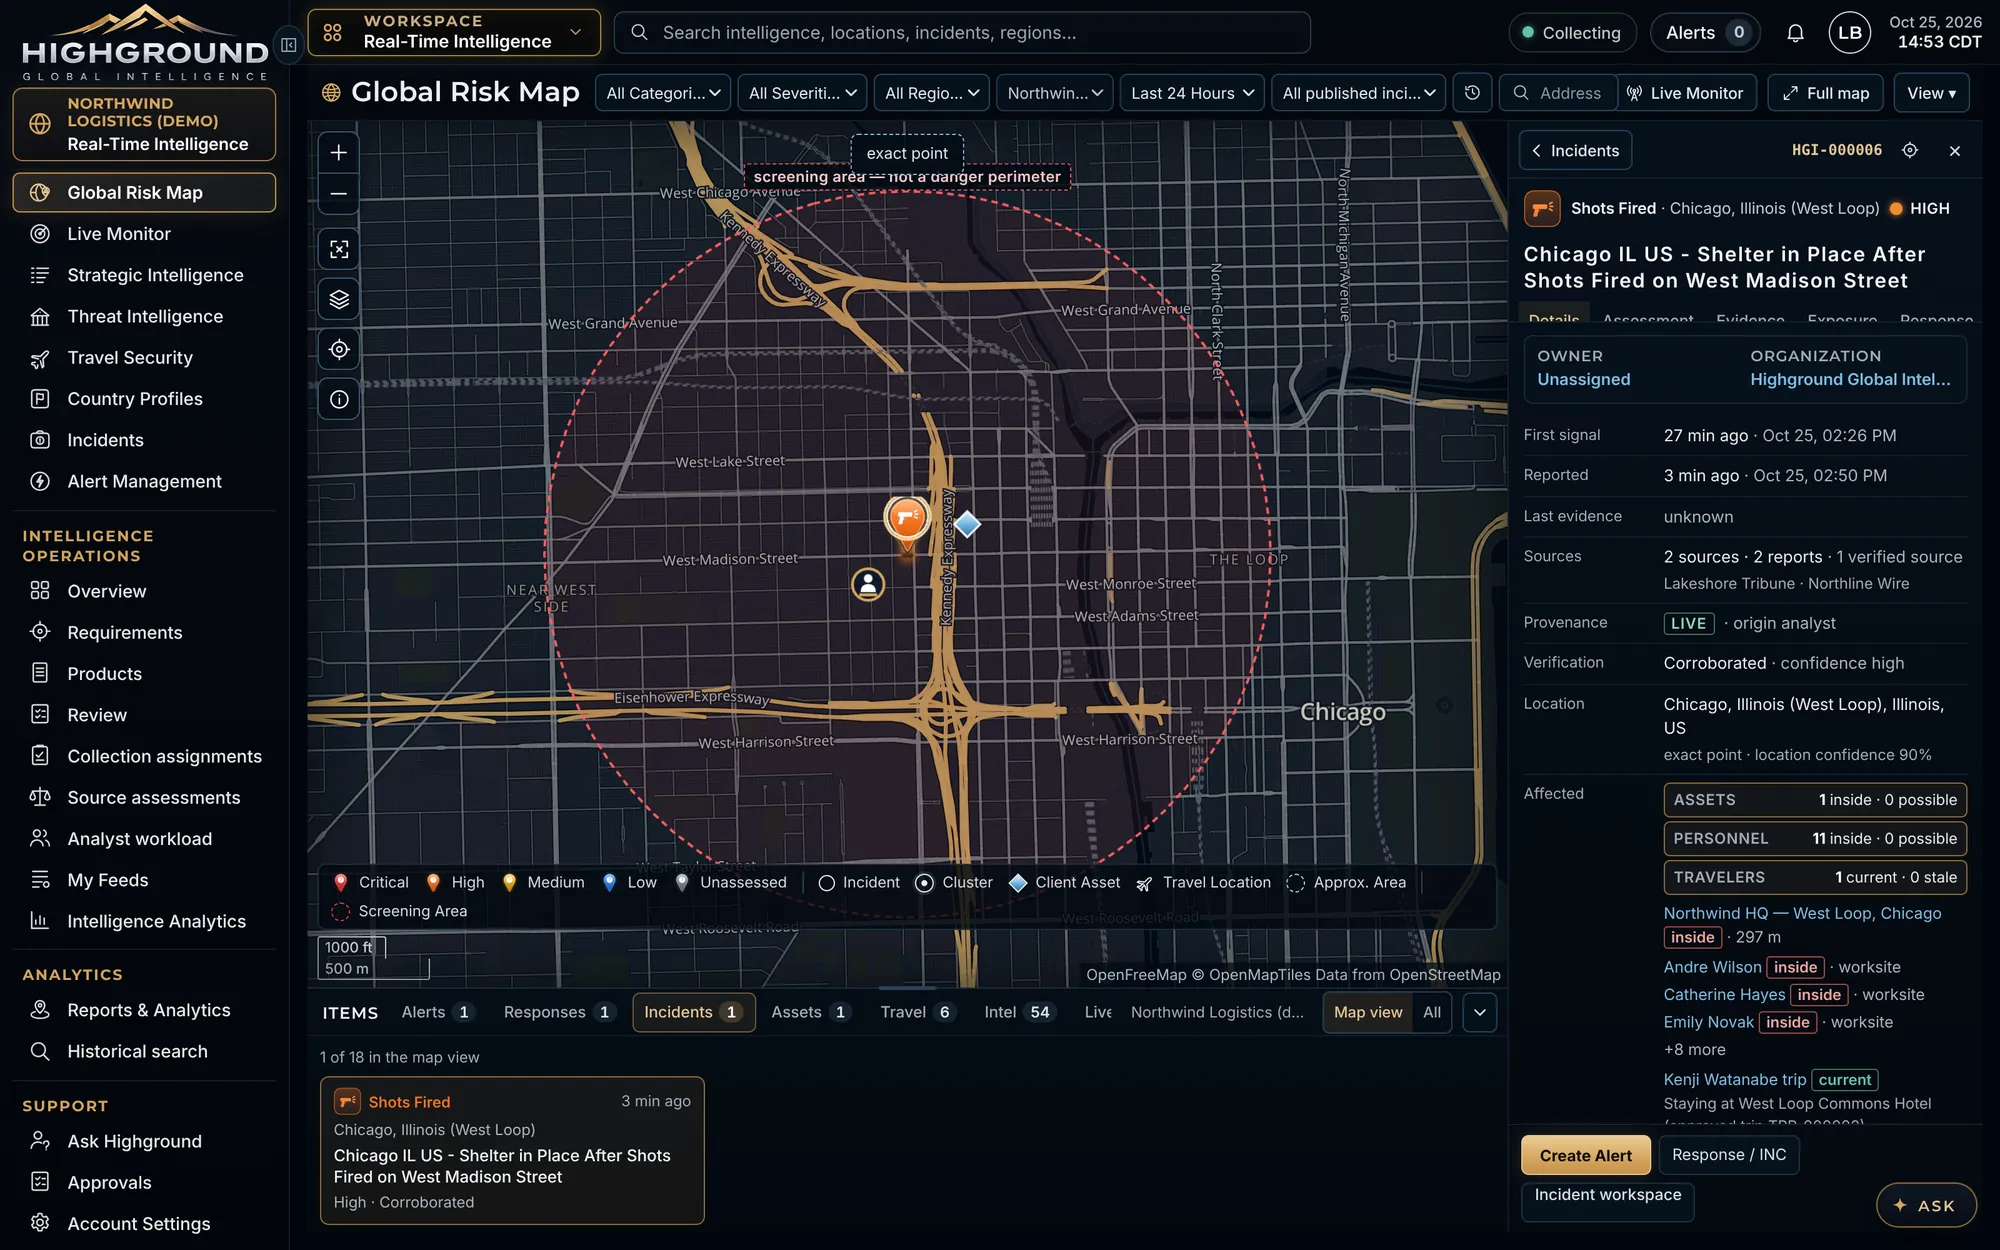The width and height of the screenshot is (2000, 1250).
Task: Open the map layers control
Action: [x=339, y=299]
